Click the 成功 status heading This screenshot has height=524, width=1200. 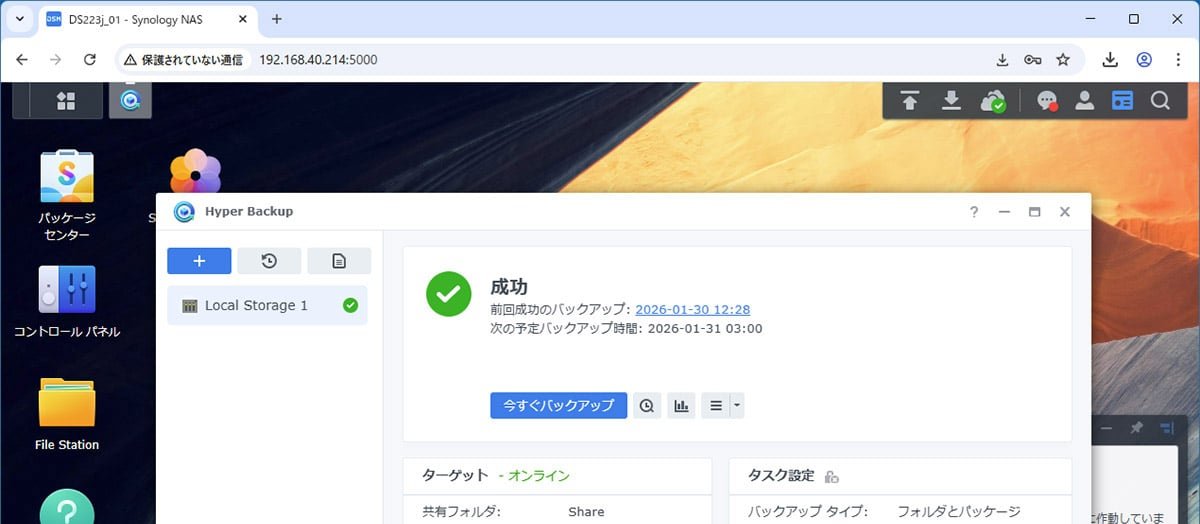pyautogui.click(x=509, y=286)
